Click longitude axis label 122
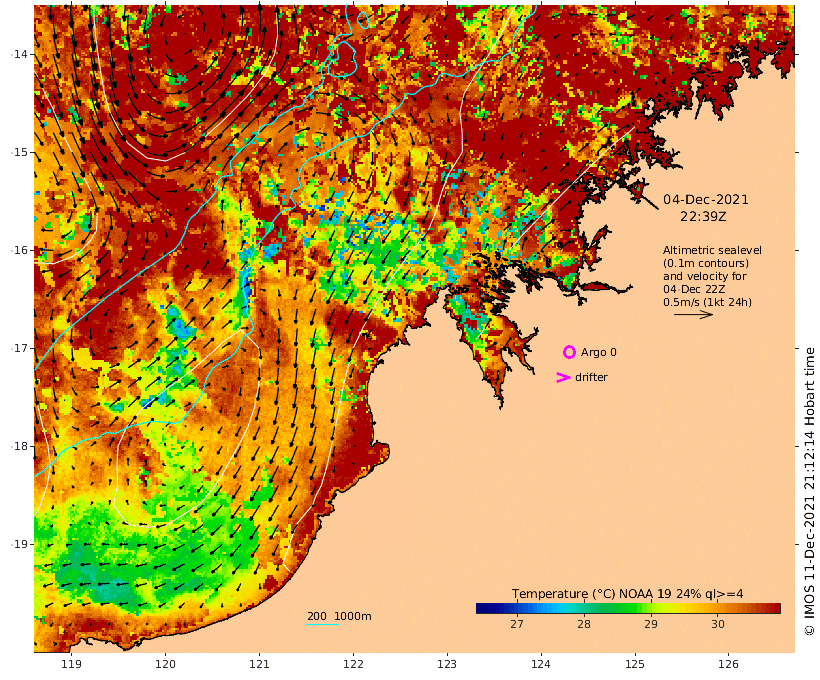820x680 pixels. click(x=353, y=664)
